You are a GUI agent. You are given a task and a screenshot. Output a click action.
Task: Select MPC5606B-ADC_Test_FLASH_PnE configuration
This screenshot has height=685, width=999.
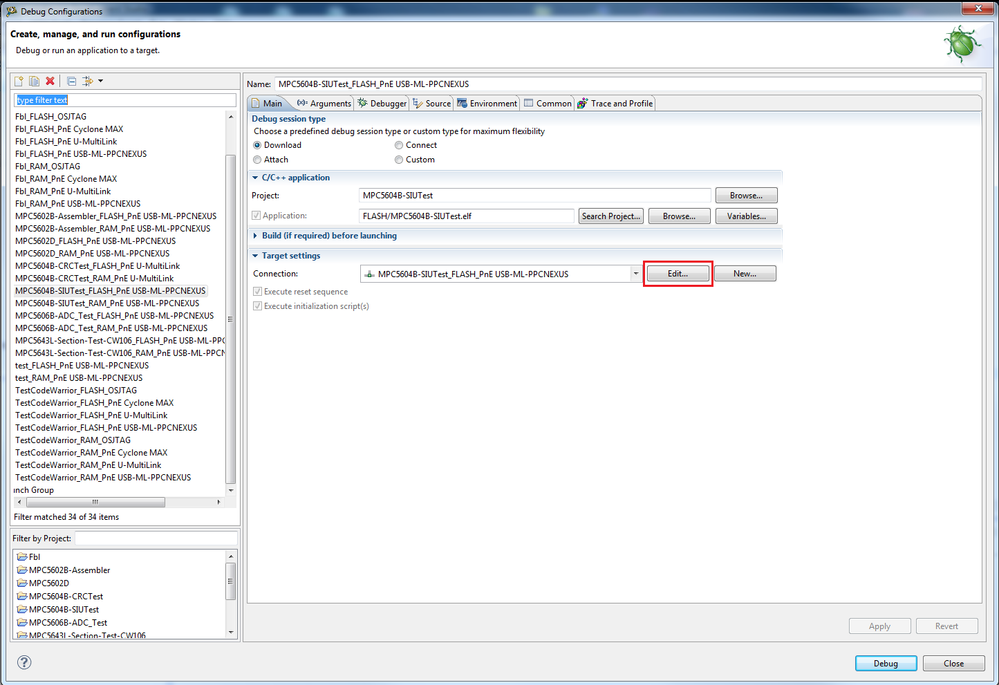(115, 316)
